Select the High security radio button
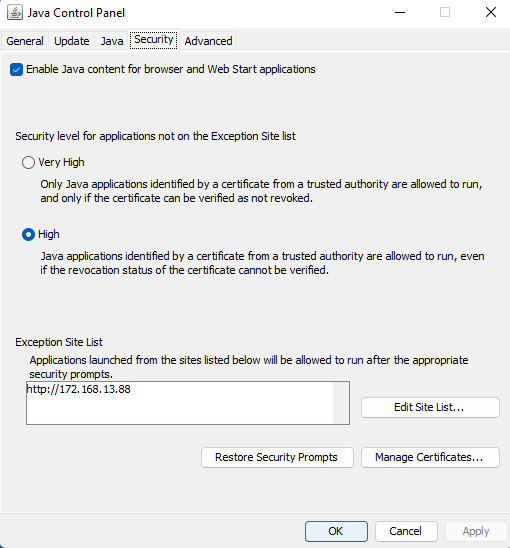This screenshot has width=510, height=548. coord(28,235)
